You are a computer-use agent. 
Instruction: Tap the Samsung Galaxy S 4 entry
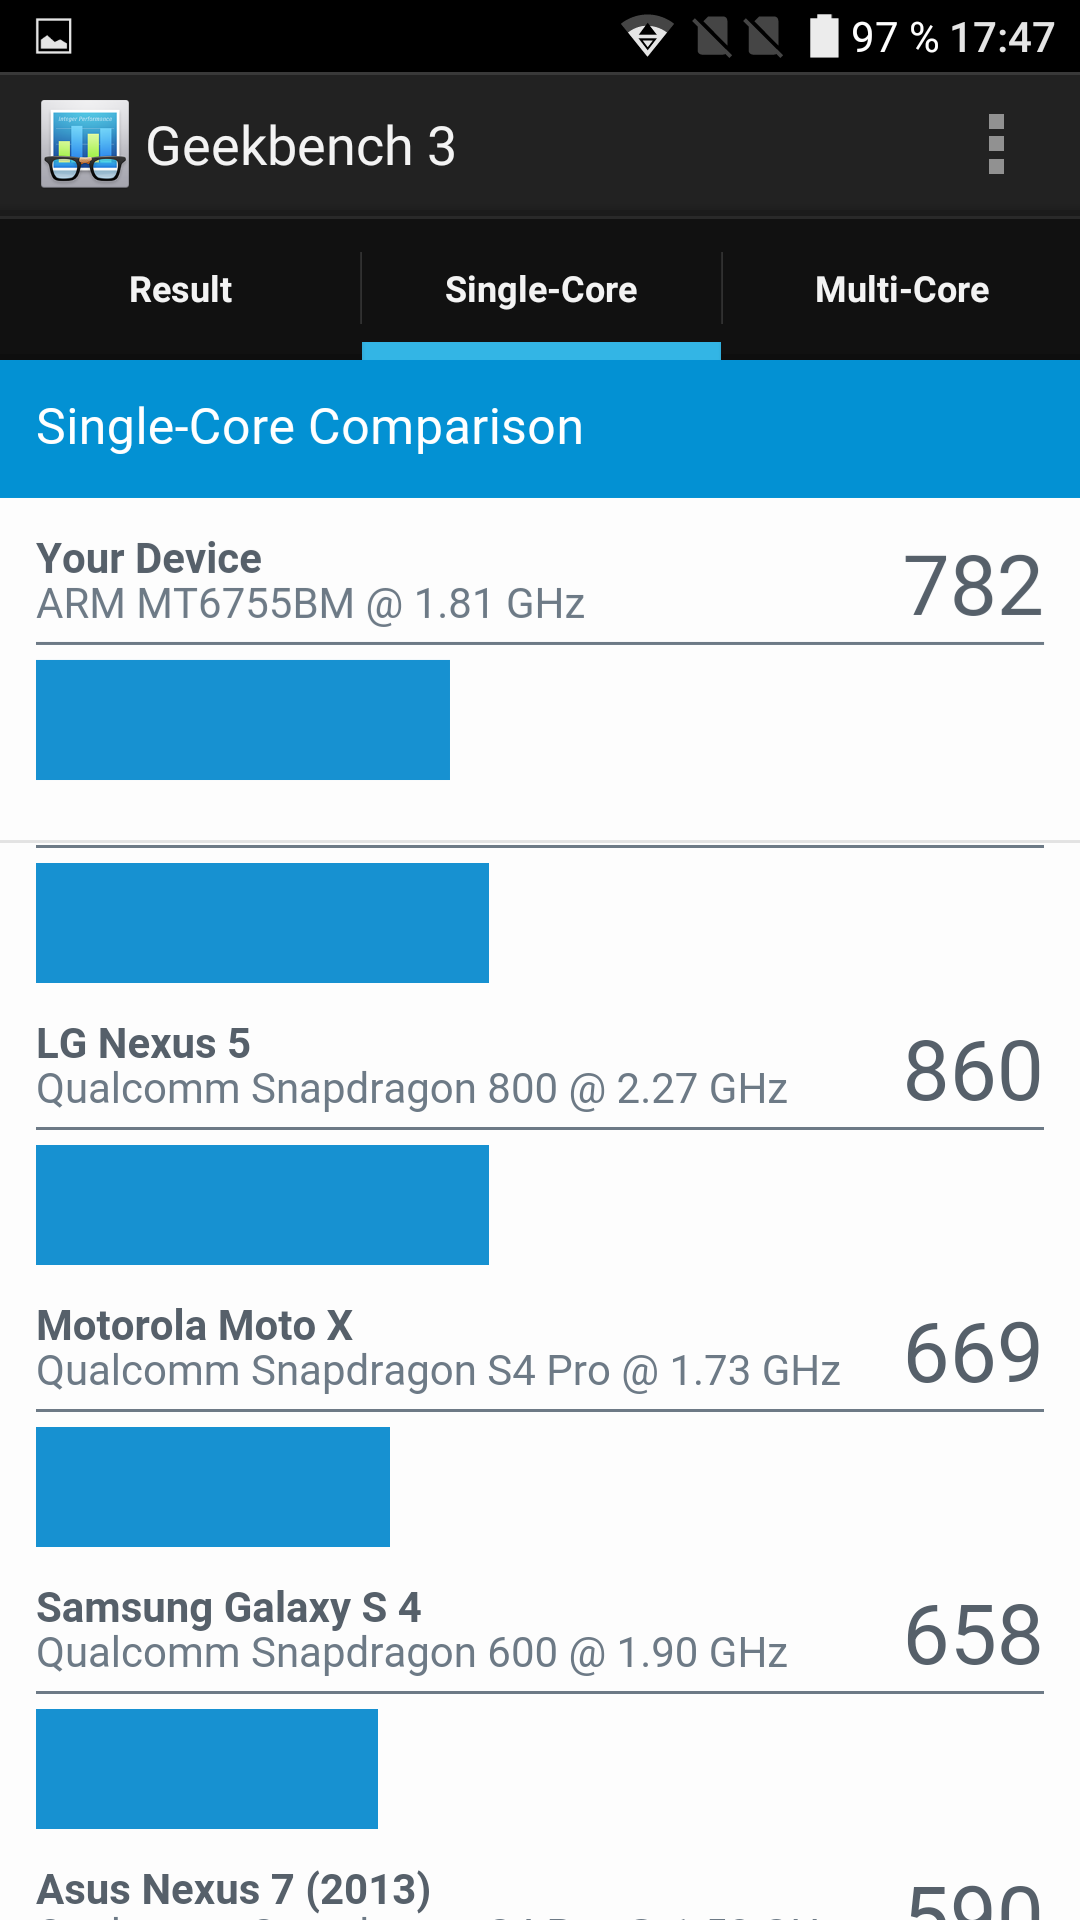point(411,1631)
